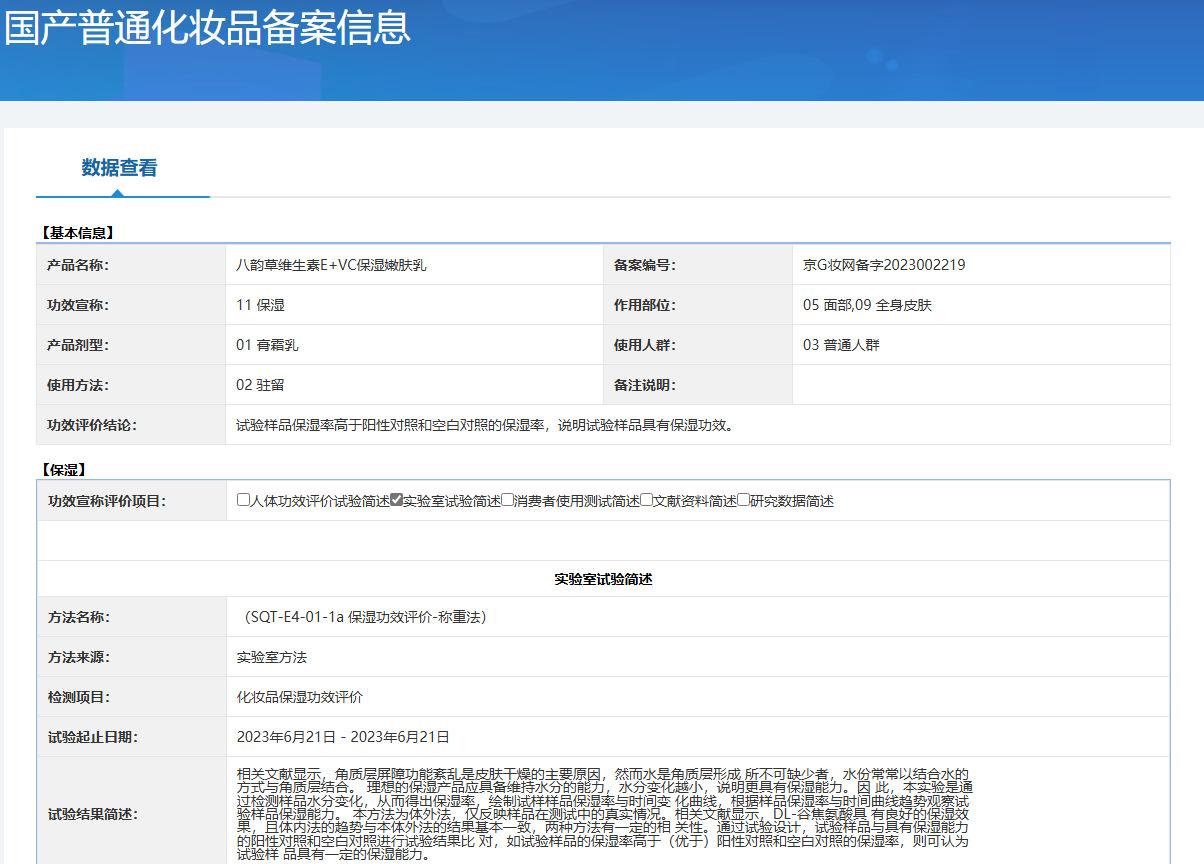Check the 人体功效评价试验简述 checkbox

243,500
